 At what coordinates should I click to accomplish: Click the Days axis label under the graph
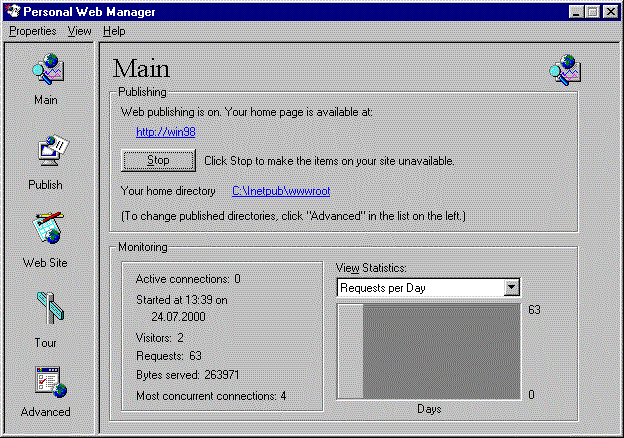[x=429, y=409]
